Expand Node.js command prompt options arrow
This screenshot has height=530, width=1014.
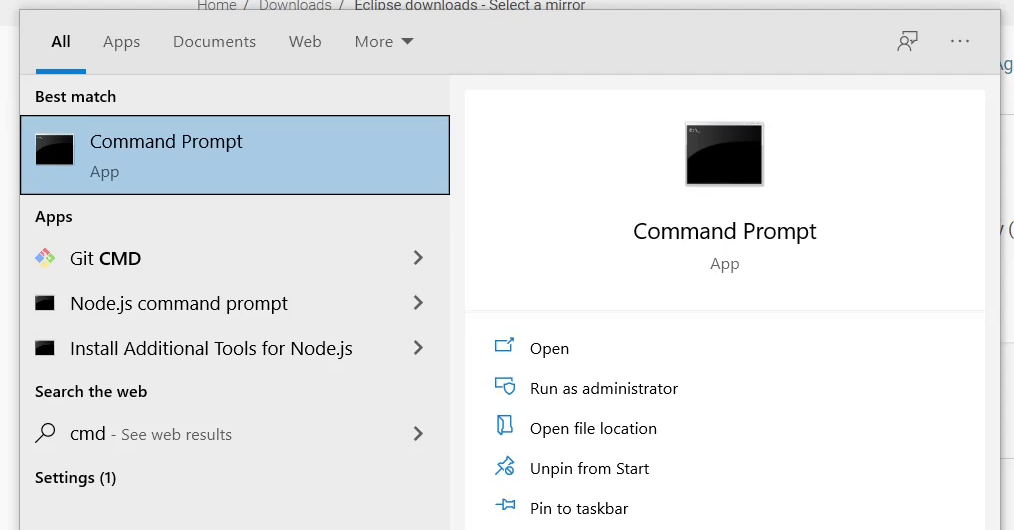tap(418, 302)
